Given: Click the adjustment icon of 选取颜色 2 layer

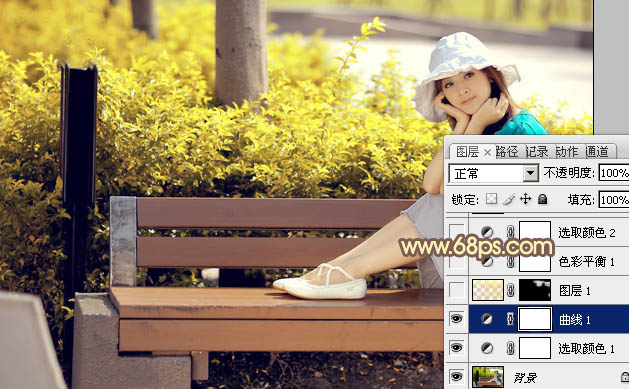Looking at the screenshot, I should 487,232.
